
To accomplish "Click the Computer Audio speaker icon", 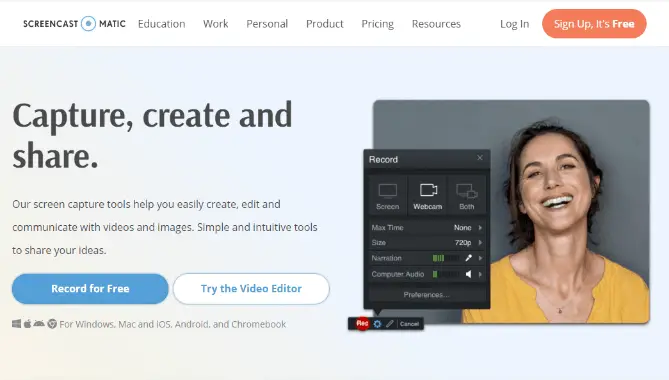I will (x=468, y=274).
